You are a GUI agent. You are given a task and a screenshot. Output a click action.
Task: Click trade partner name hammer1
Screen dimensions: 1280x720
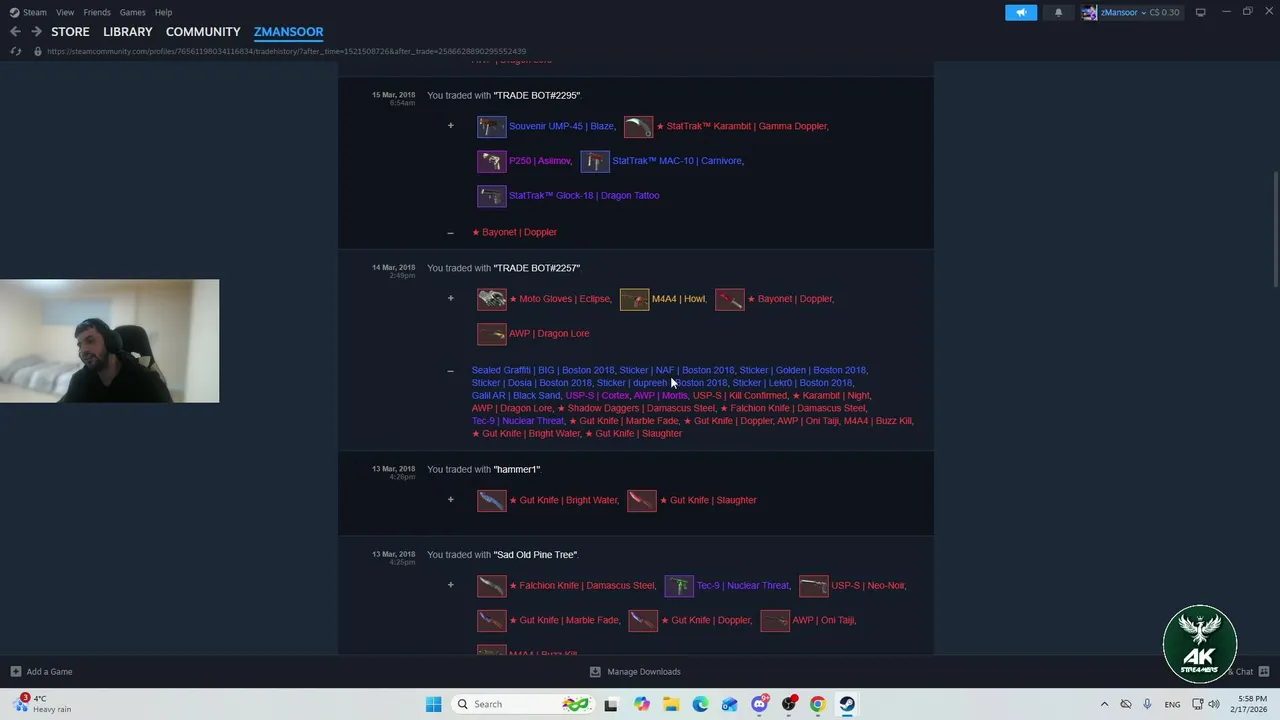[517, 469]
